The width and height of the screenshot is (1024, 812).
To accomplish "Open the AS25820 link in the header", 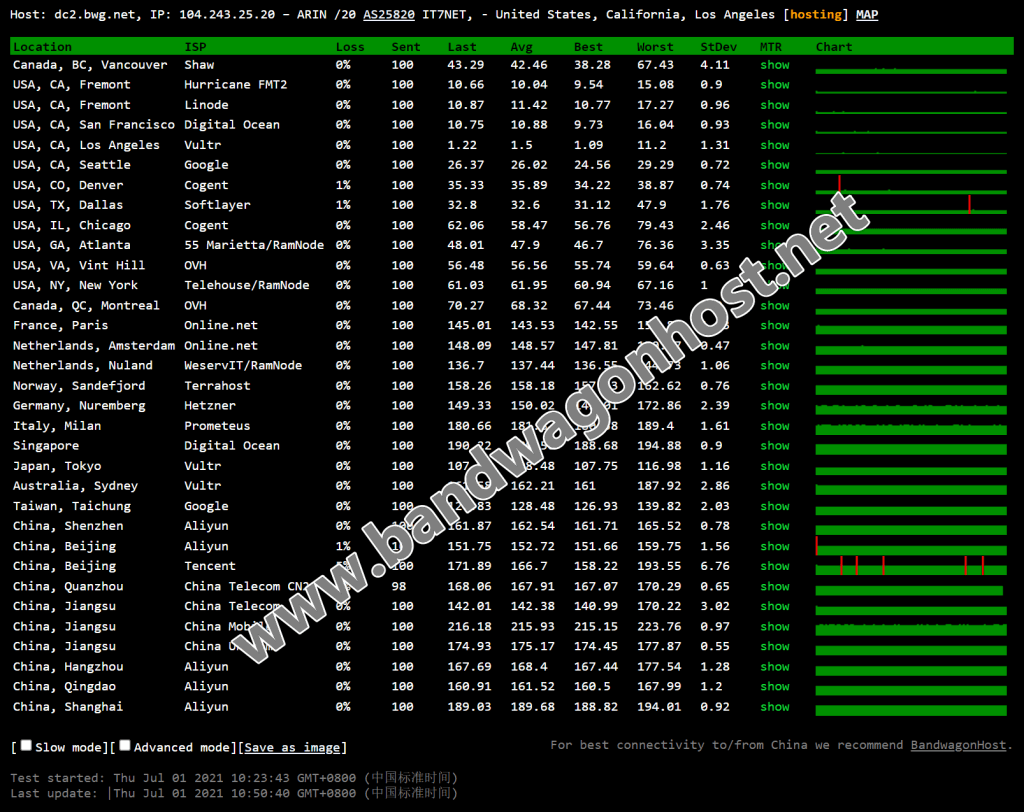I will pyautogui.click(x=389, y=14).
